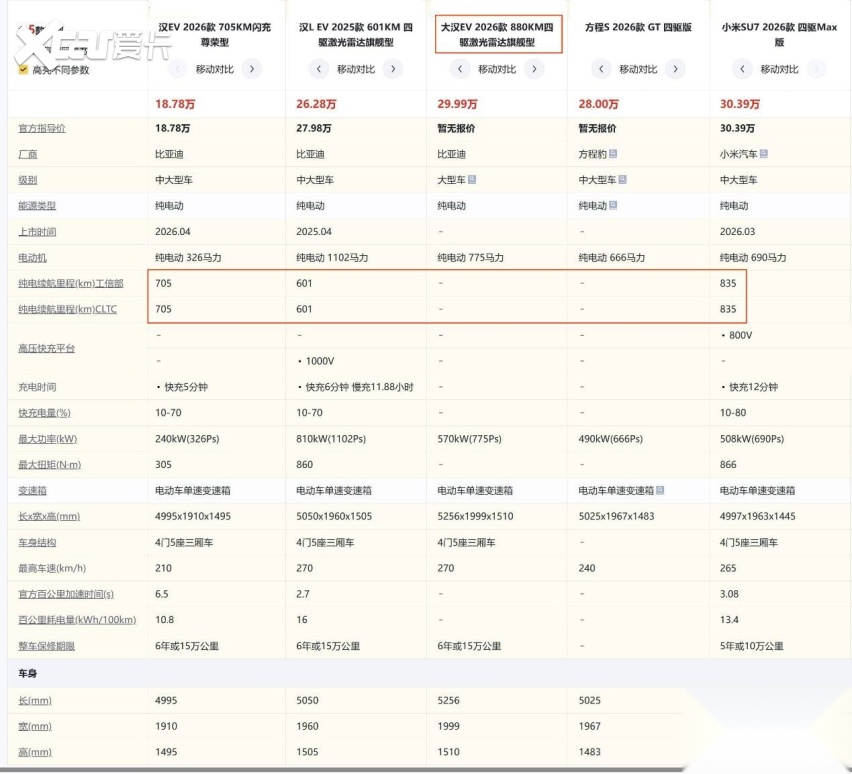This screenshot has height=774, width=852.
Task: Open 纯电续航里程(km)工信部 link
Action: click(x=71, y=283)
